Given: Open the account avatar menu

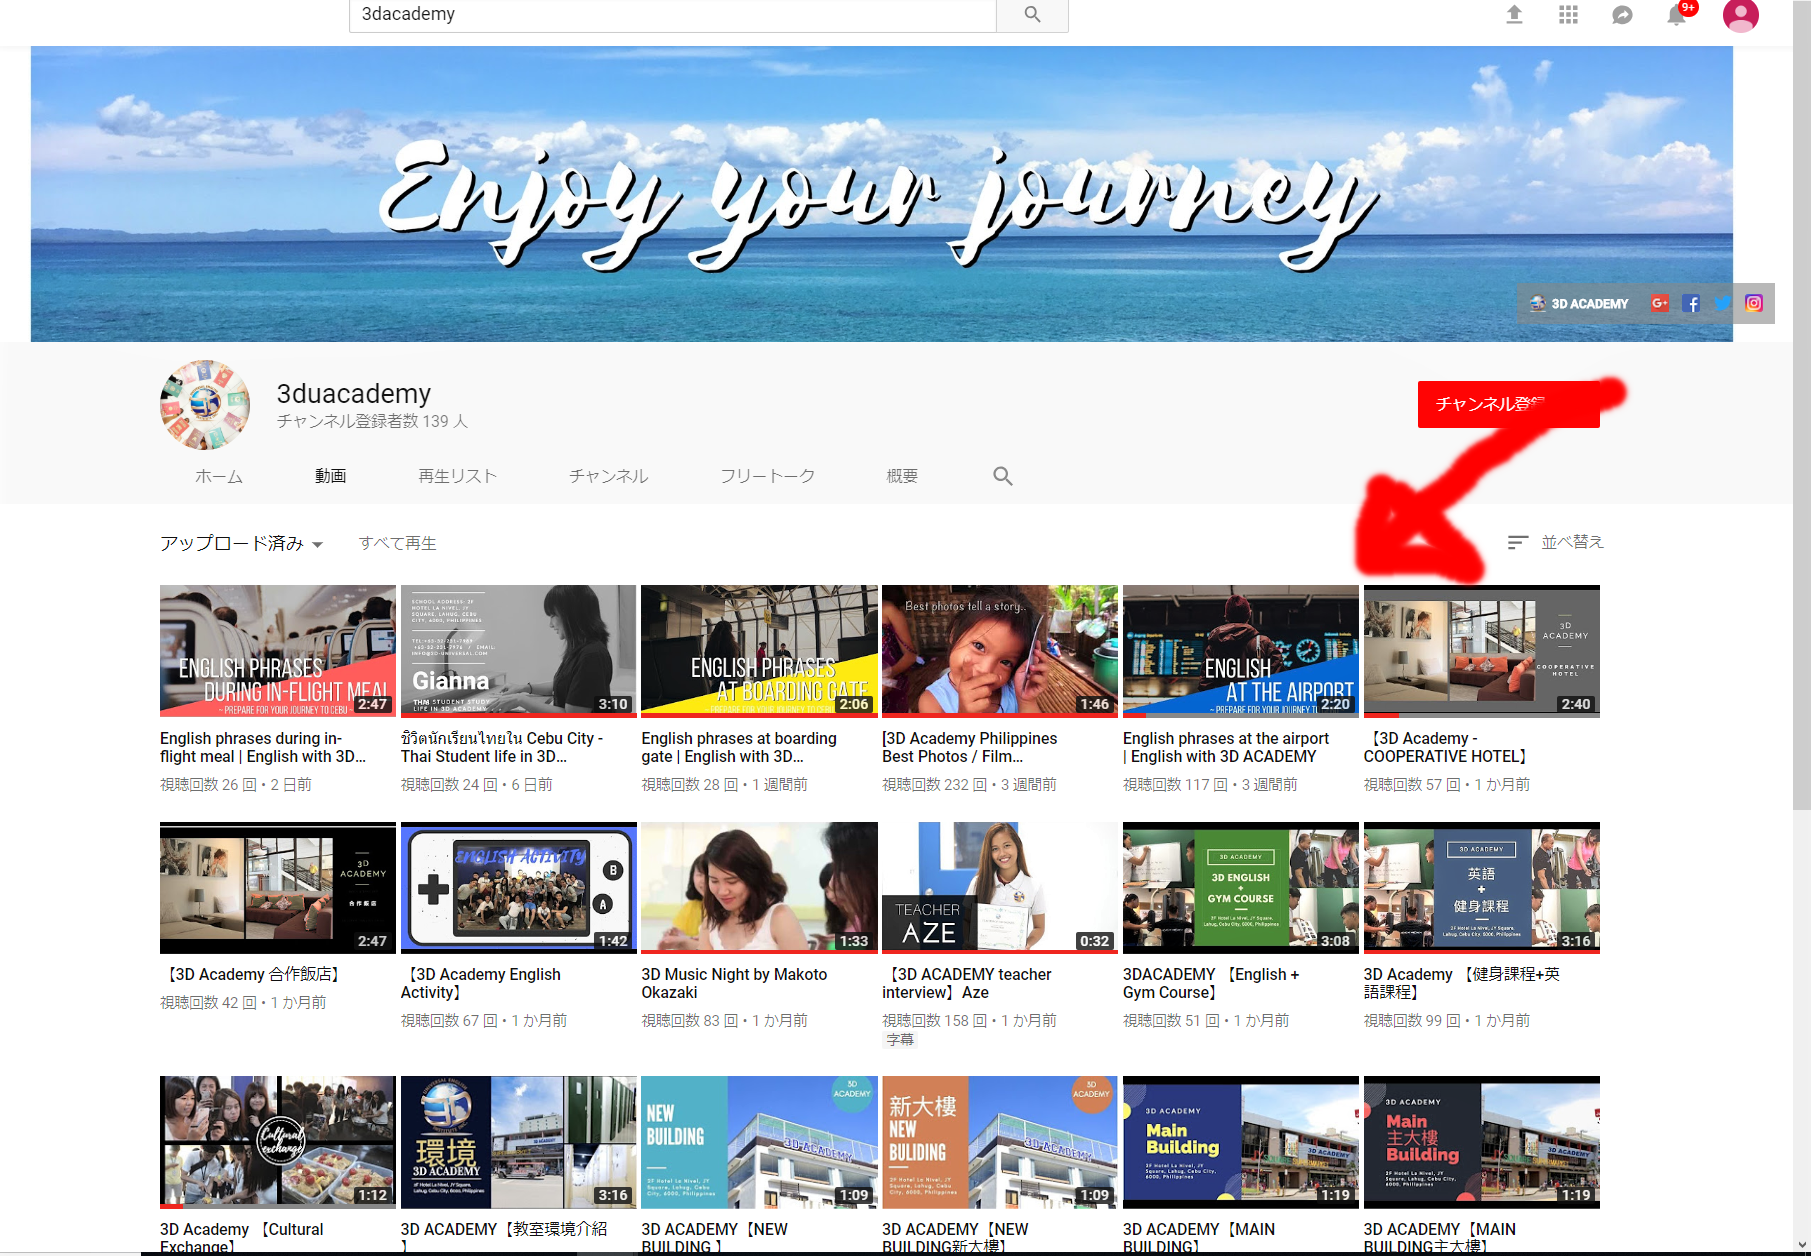Looking at the screenshot, I should (1740, 15).
